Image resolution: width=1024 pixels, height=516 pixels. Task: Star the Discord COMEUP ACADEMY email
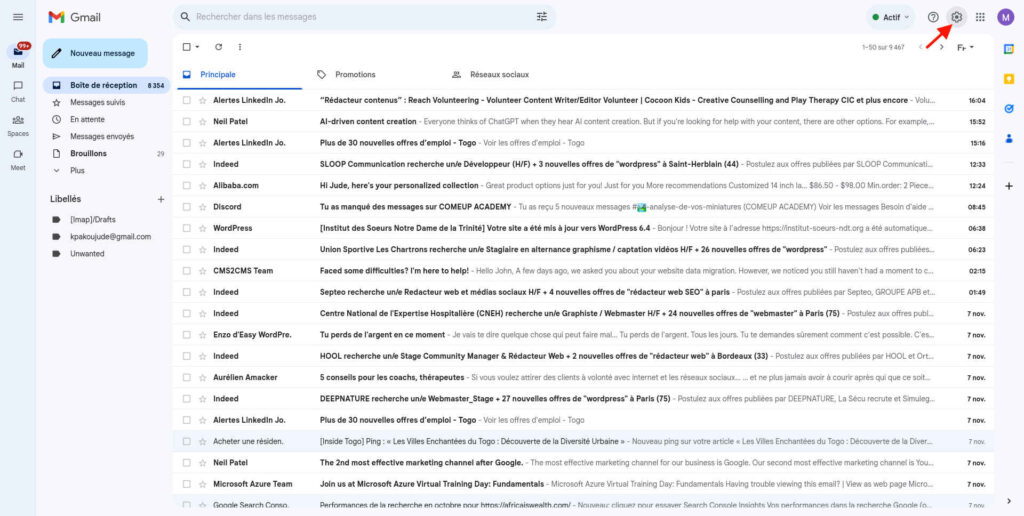[202, 207]
